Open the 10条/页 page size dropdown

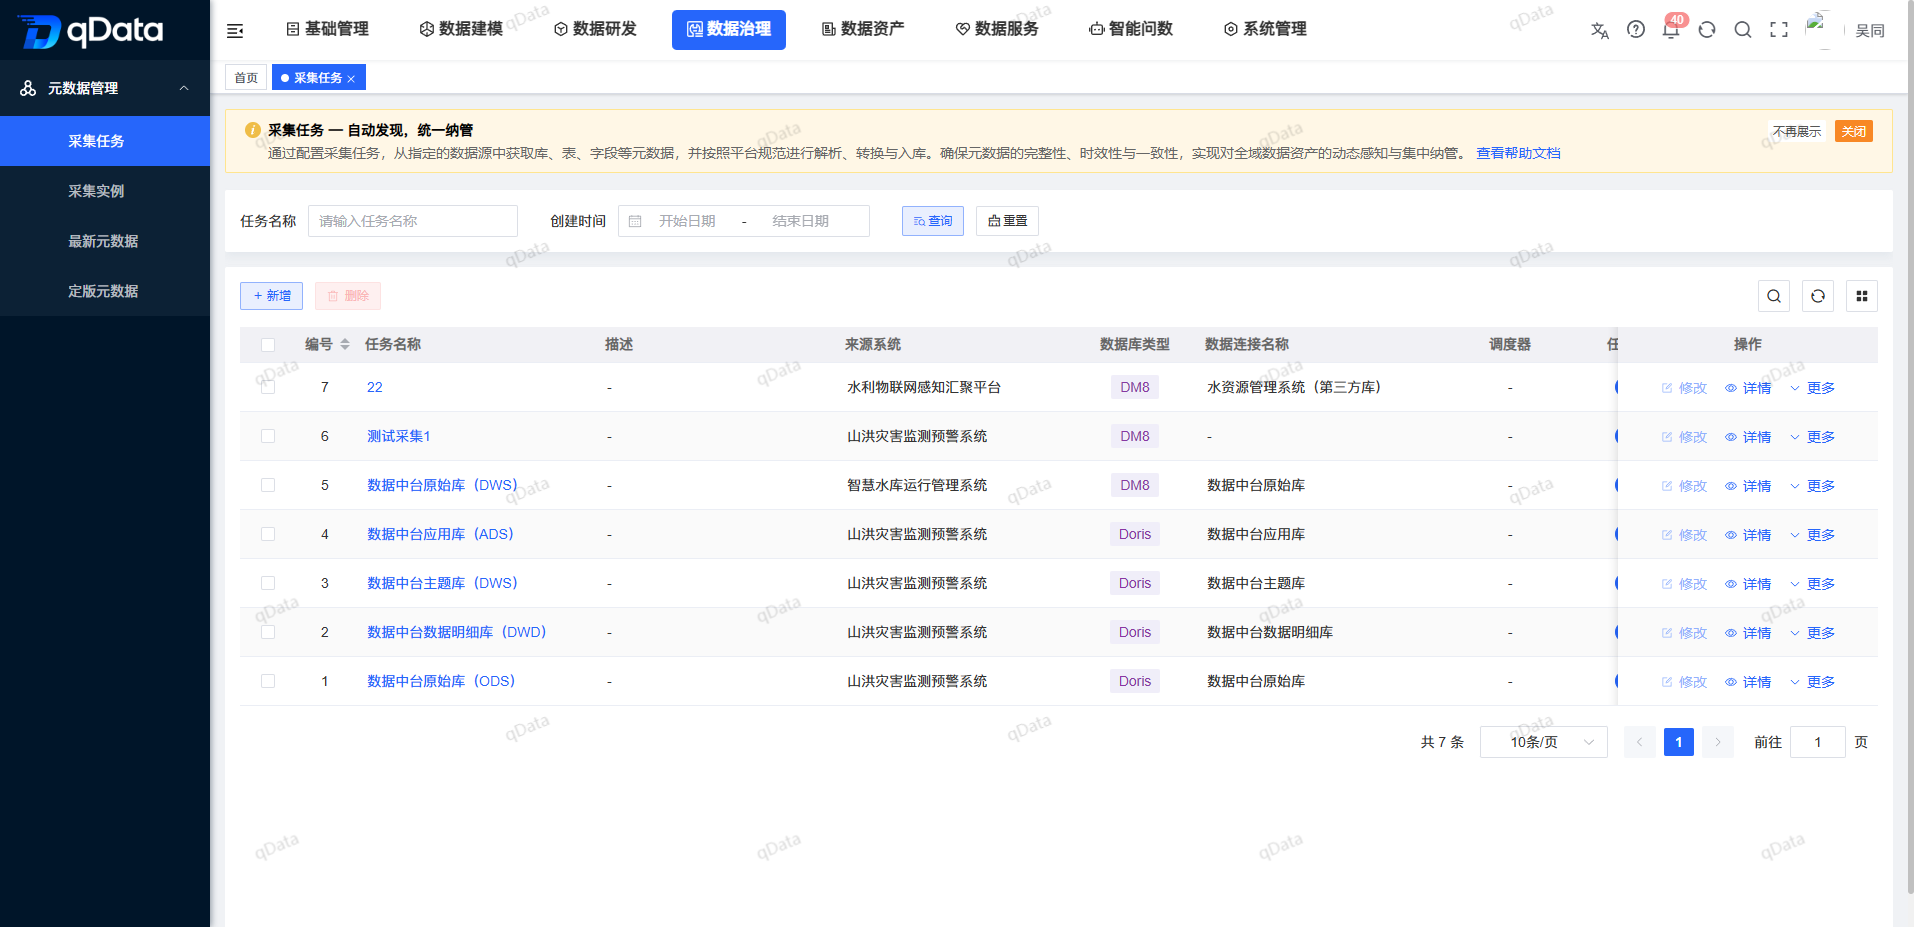click(1543, 742)
